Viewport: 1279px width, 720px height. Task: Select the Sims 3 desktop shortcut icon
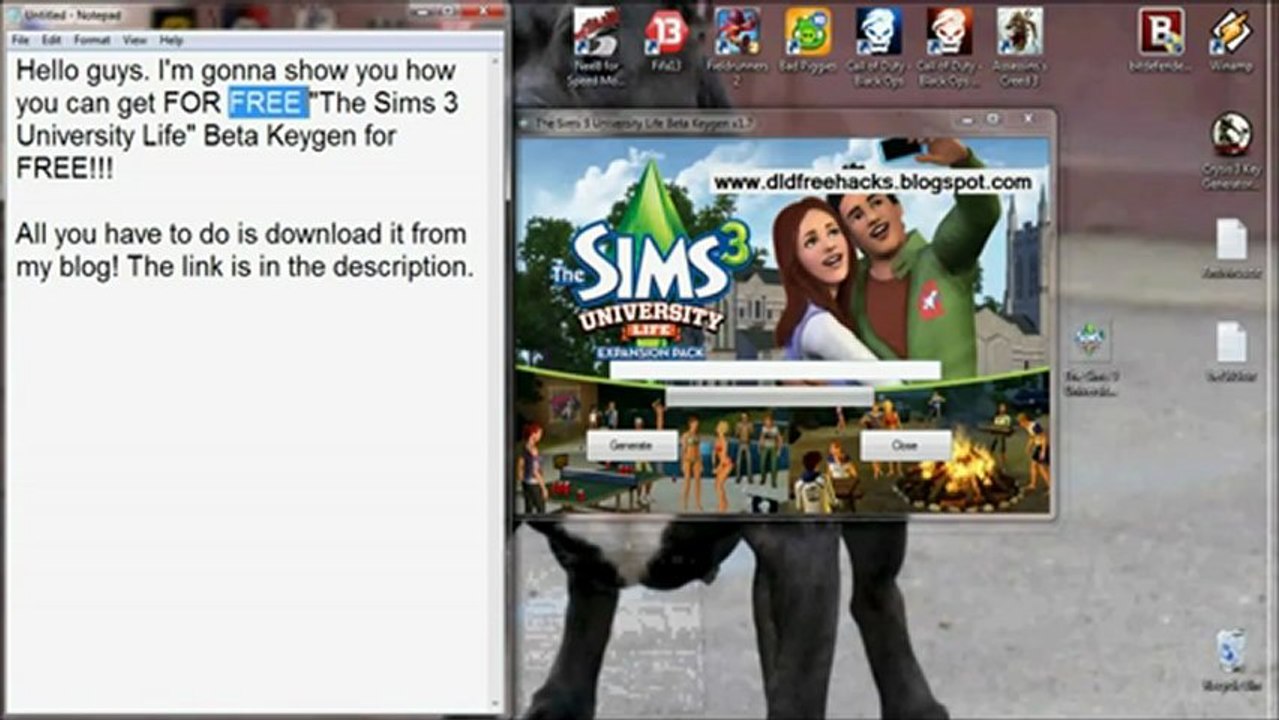click(x=1089, y=359)
